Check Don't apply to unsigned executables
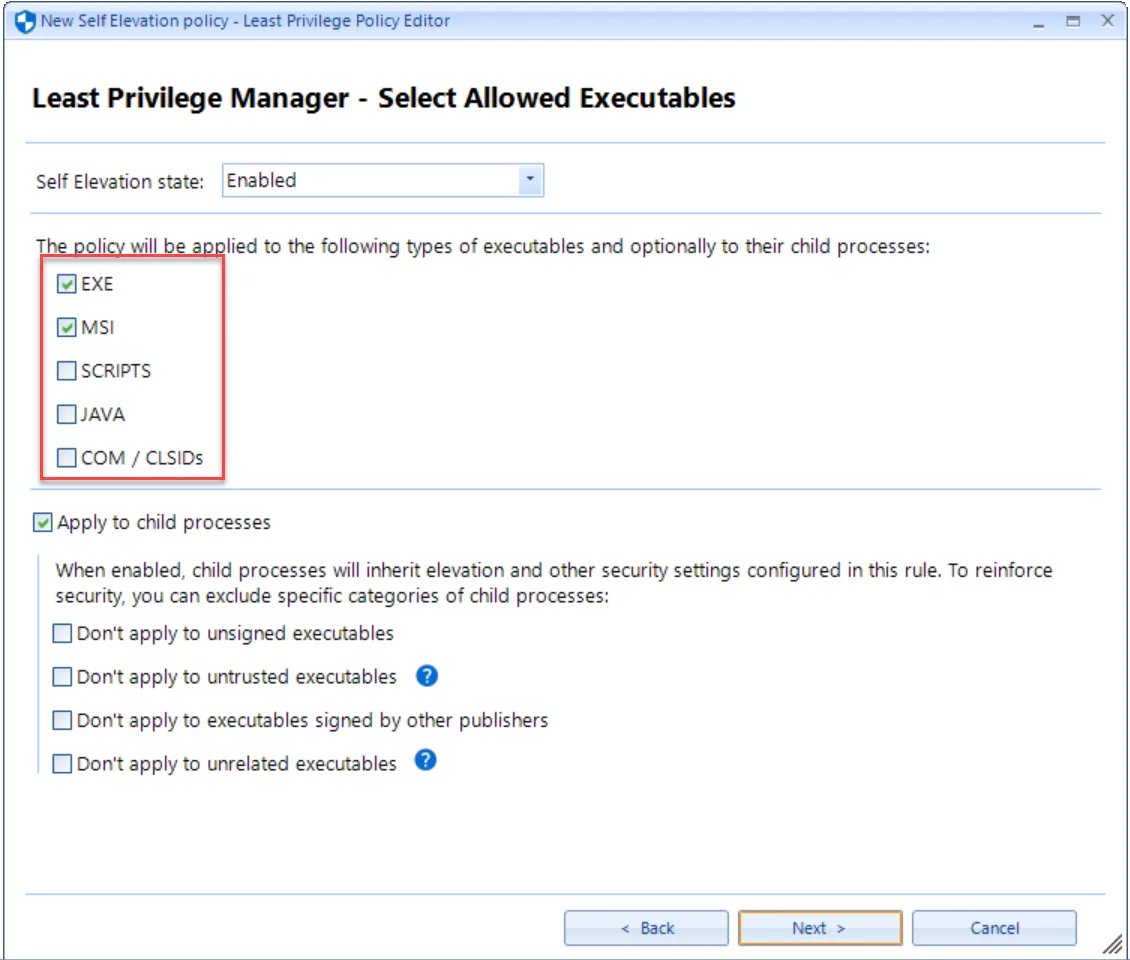The image size is (1130, 960). [x=62, y=633]
